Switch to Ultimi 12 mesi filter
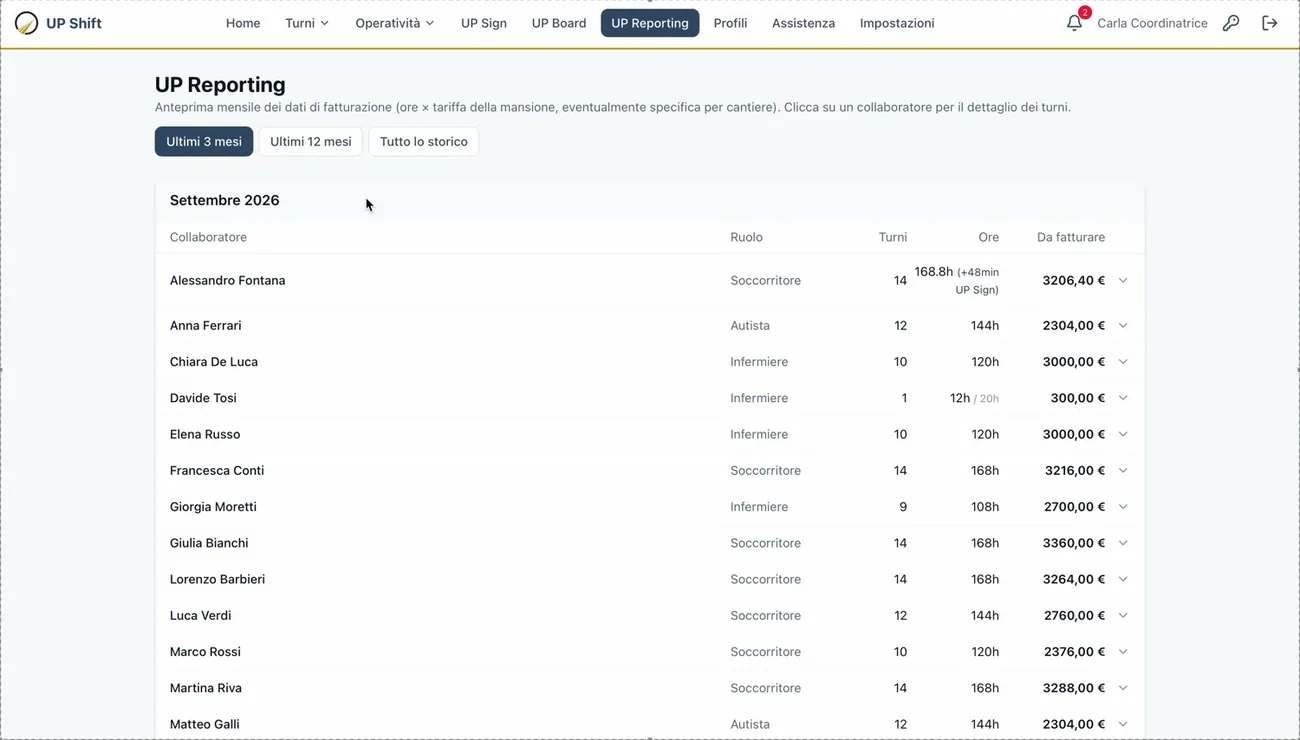Viewport: 1300px width, 740px height. [x=311, y=142]
